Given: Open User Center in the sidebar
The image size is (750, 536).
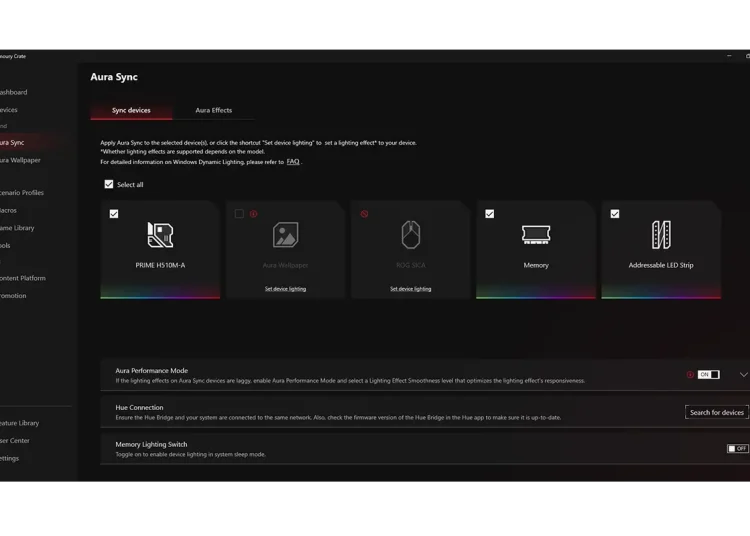Looking at the screenshot, I should (x=15, y=441).
